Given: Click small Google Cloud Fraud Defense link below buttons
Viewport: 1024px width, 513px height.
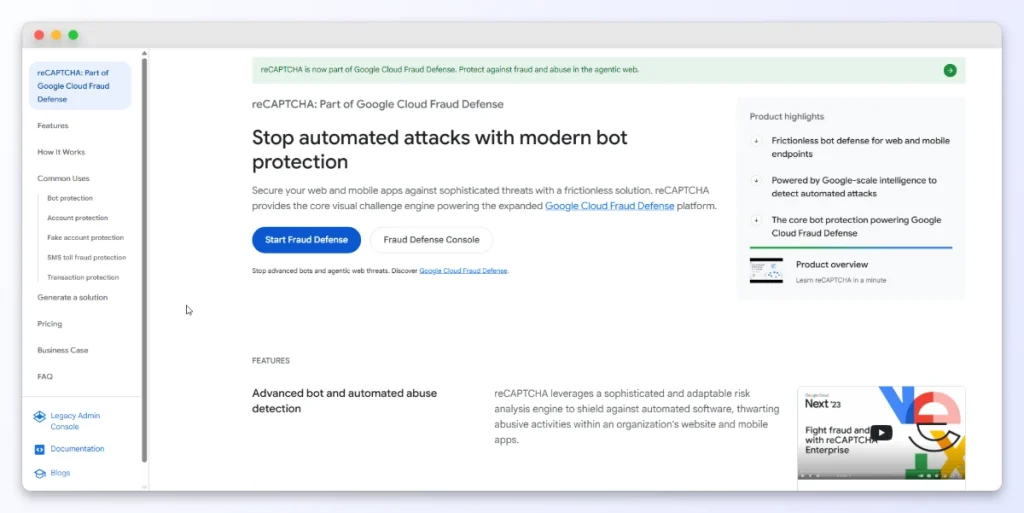Looking at the screenshot, I should coord(463,270).
